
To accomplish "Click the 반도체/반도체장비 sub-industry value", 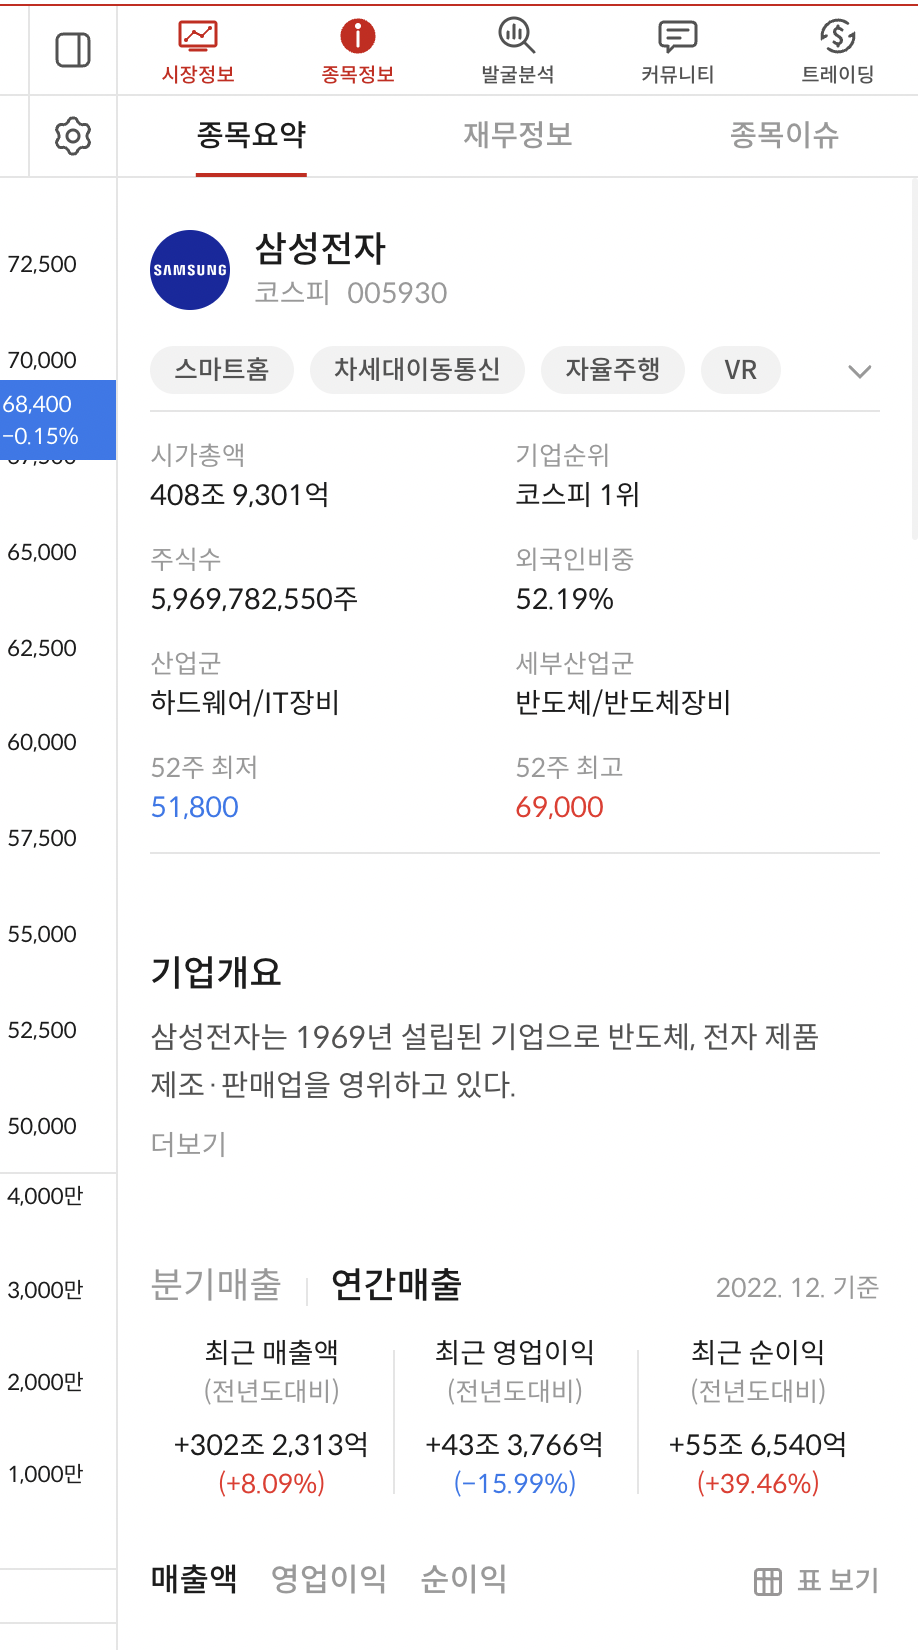I will coord(623,703).
